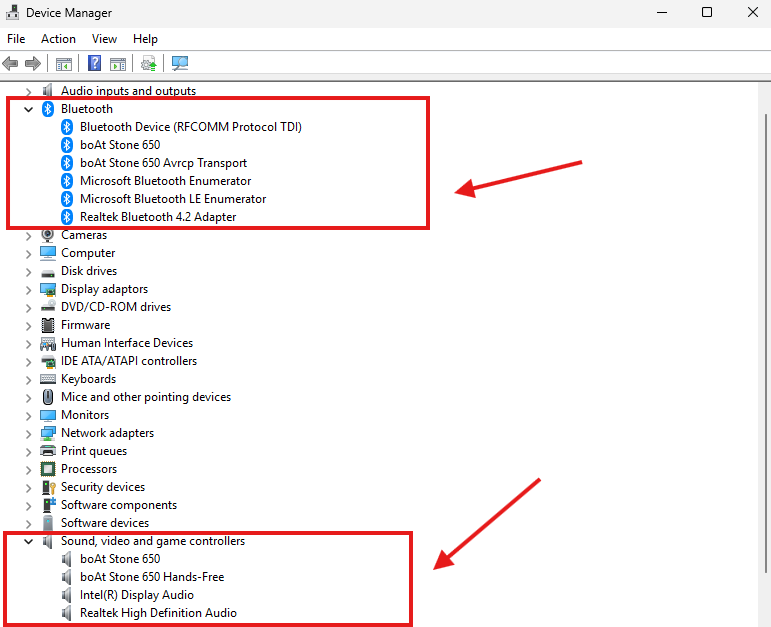Click the Update device driver toolbar icon
This screenshot has height=627, width=771.
coord(149,64)
